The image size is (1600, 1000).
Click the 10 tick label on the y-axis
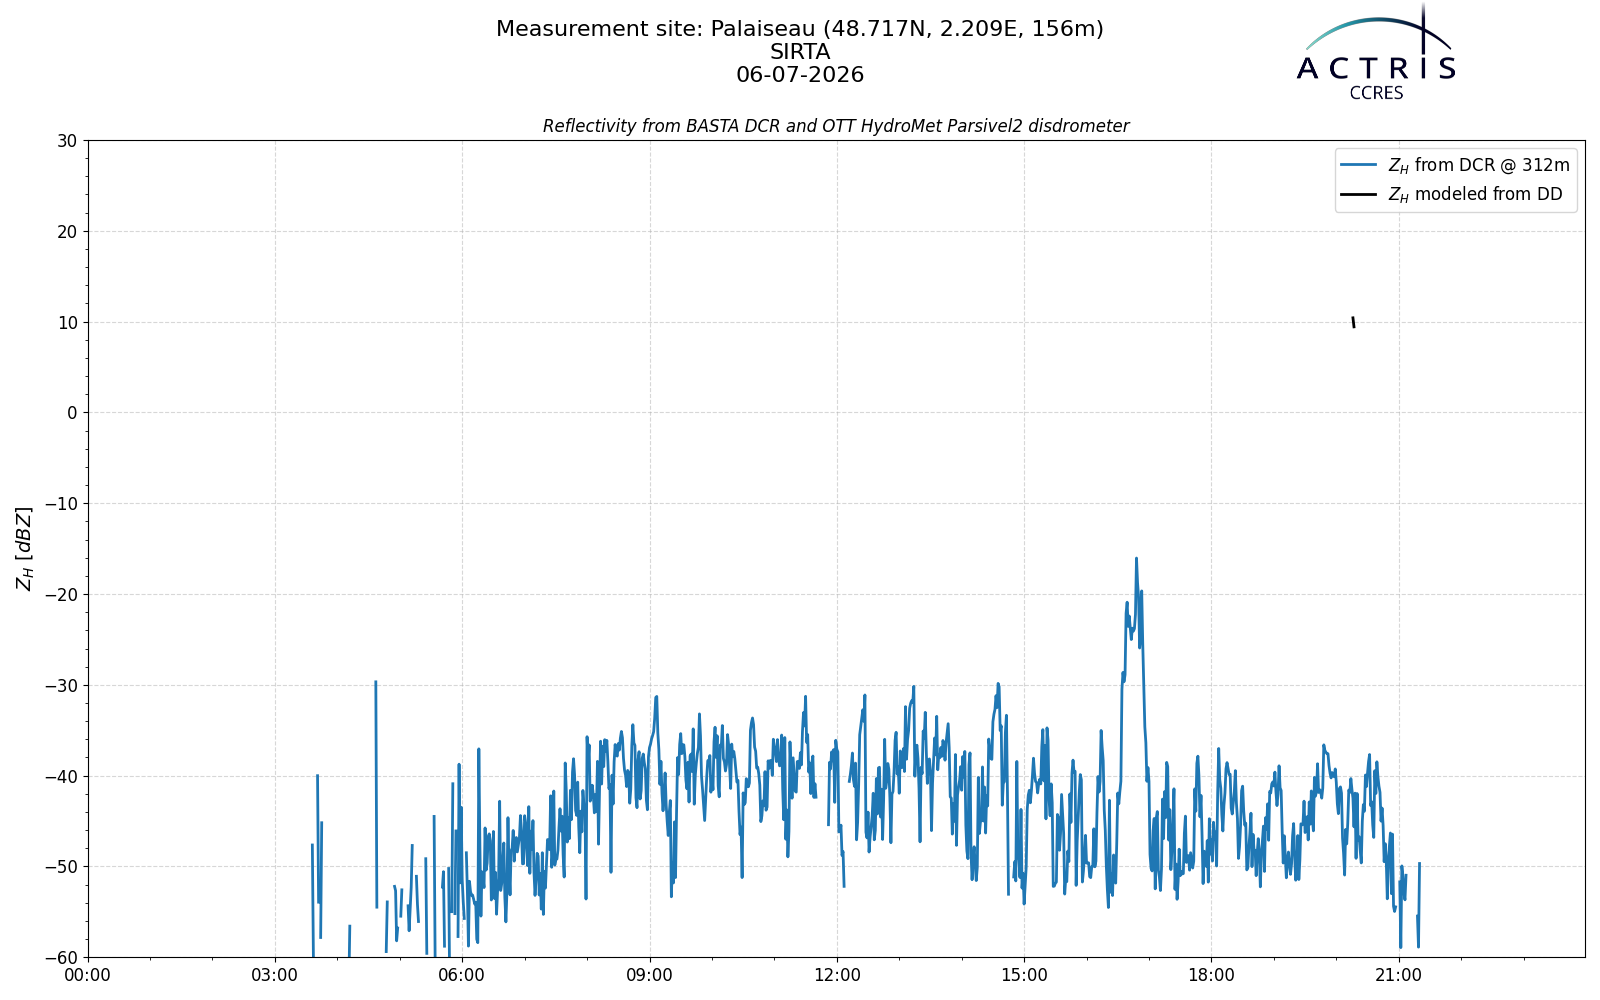point(67,323)
